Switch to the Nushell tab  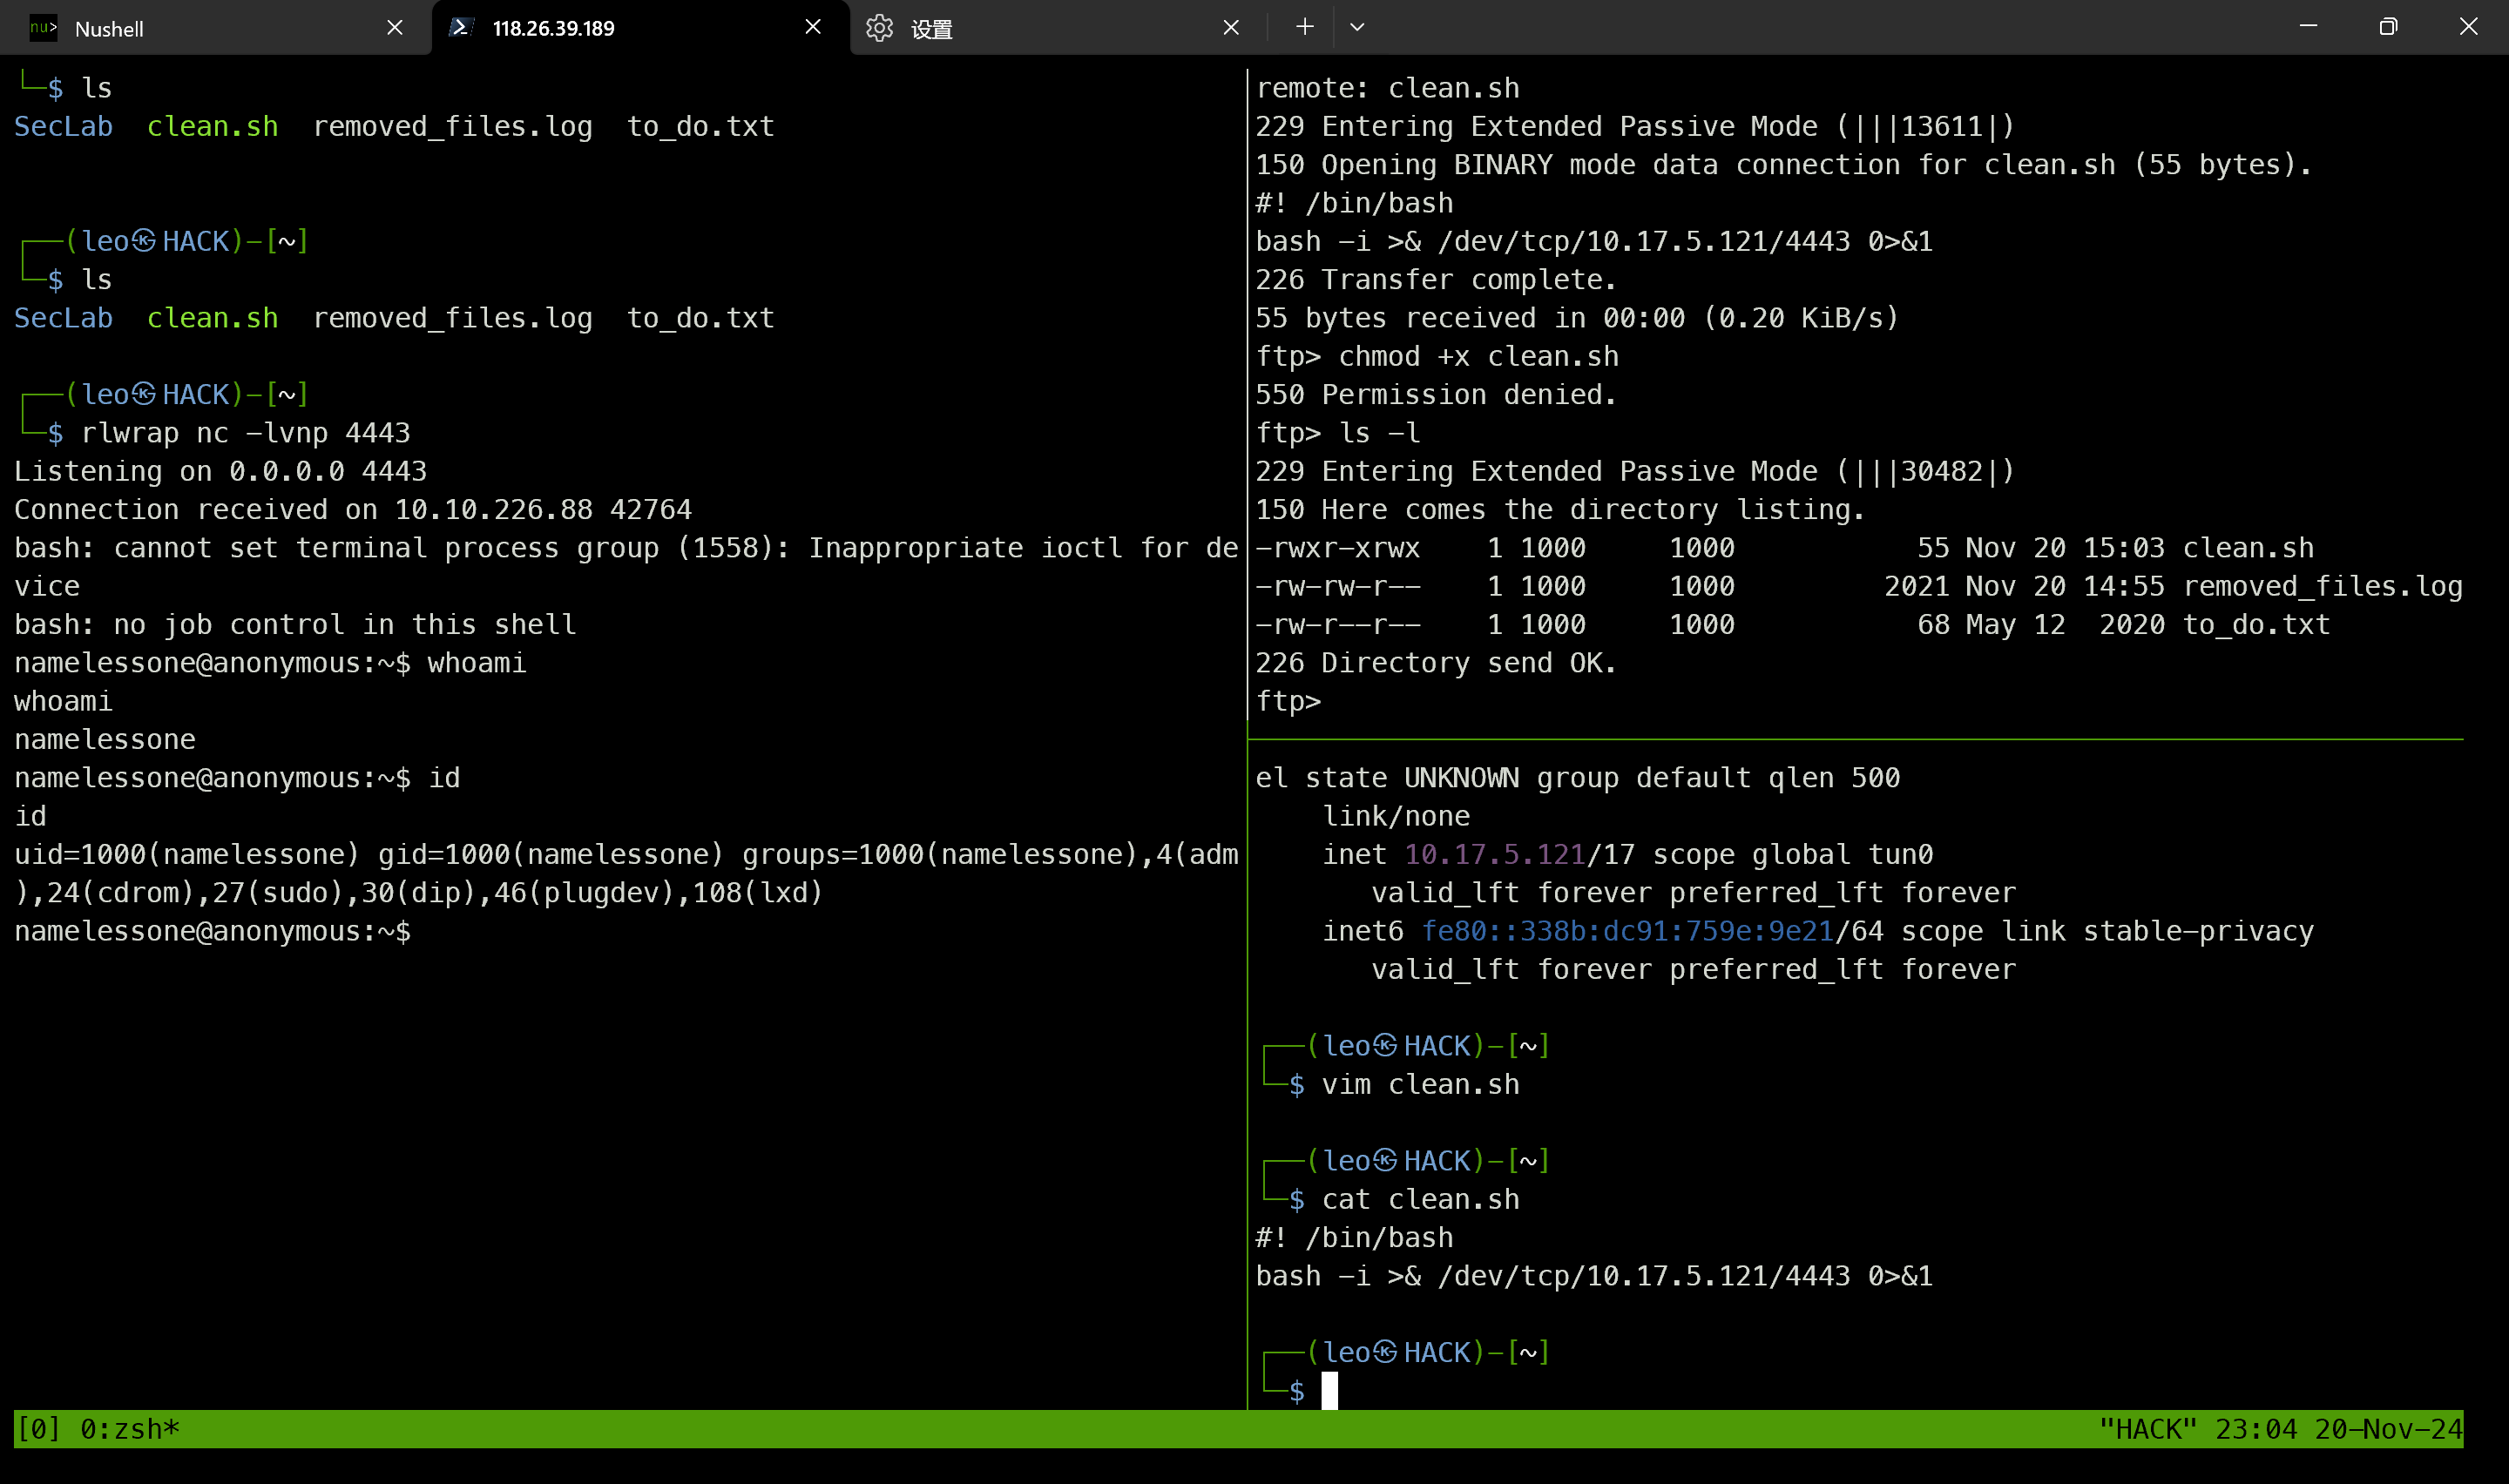tap(215, 28)
